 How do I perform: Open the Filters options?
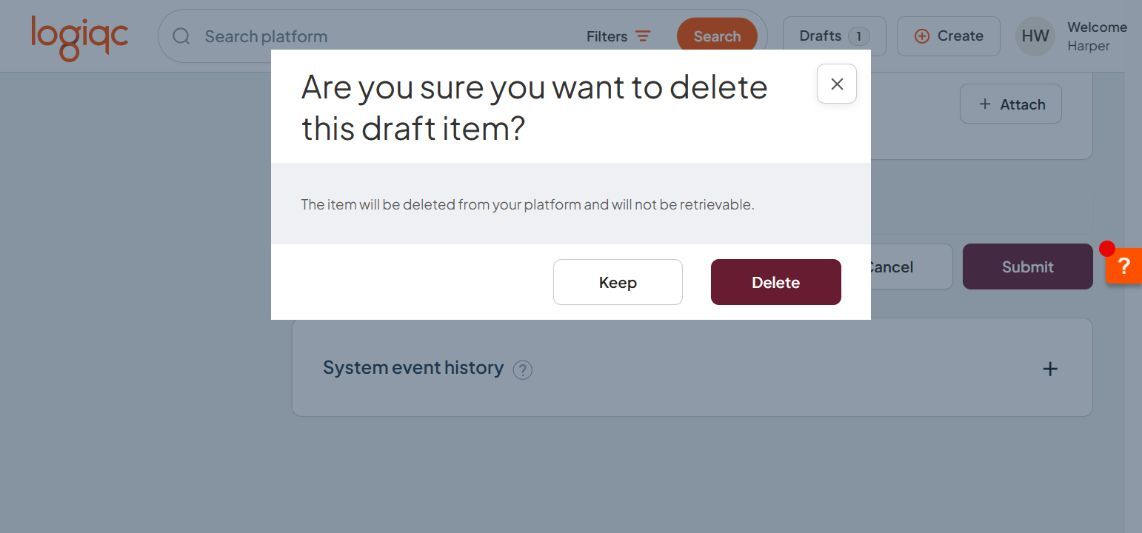[x=618, y=36]
